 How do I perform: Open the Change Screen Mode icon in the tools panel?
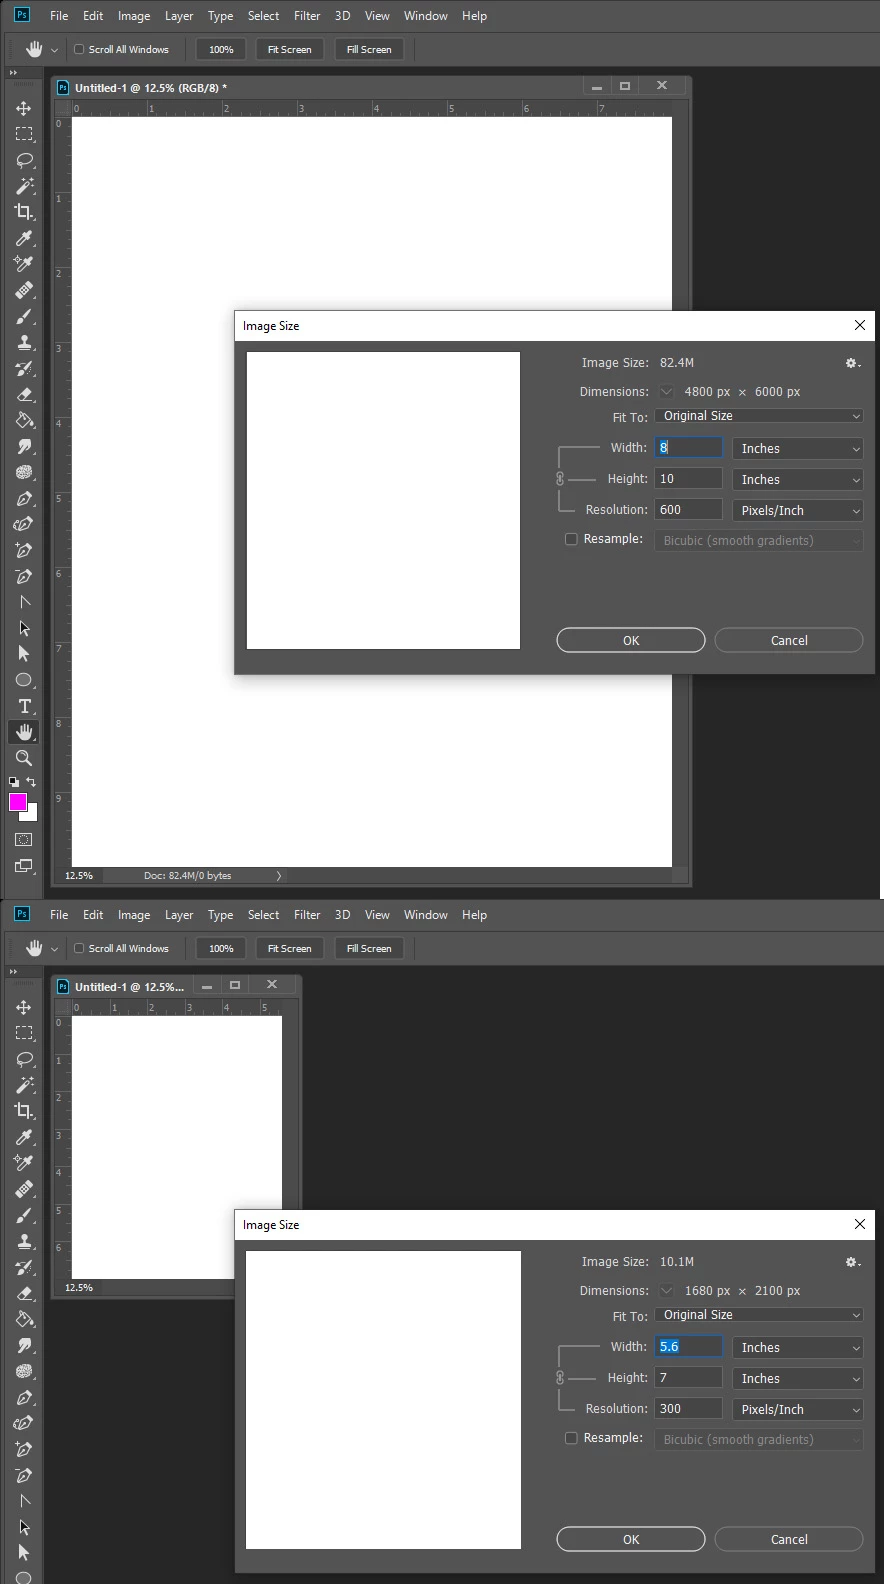[x=24, y=866]
